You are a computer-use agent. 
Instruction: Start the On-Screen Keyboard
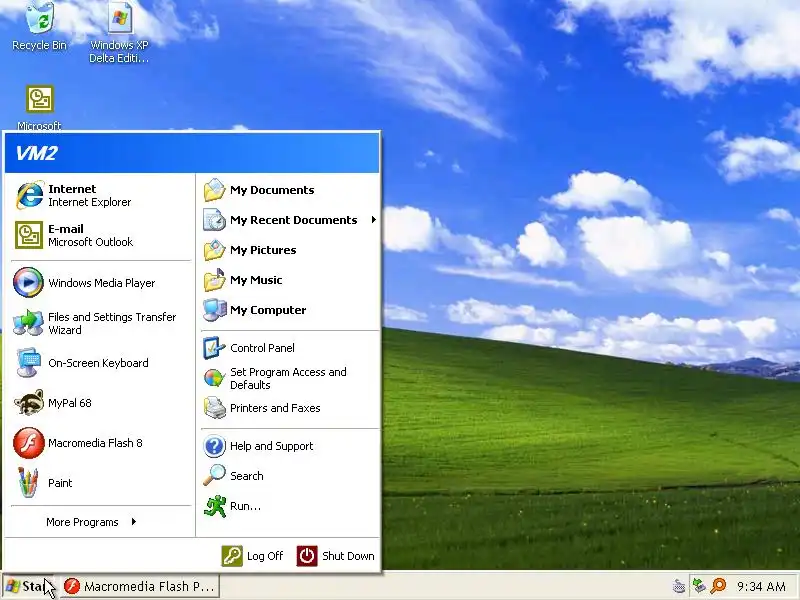[x=100, y=363]
